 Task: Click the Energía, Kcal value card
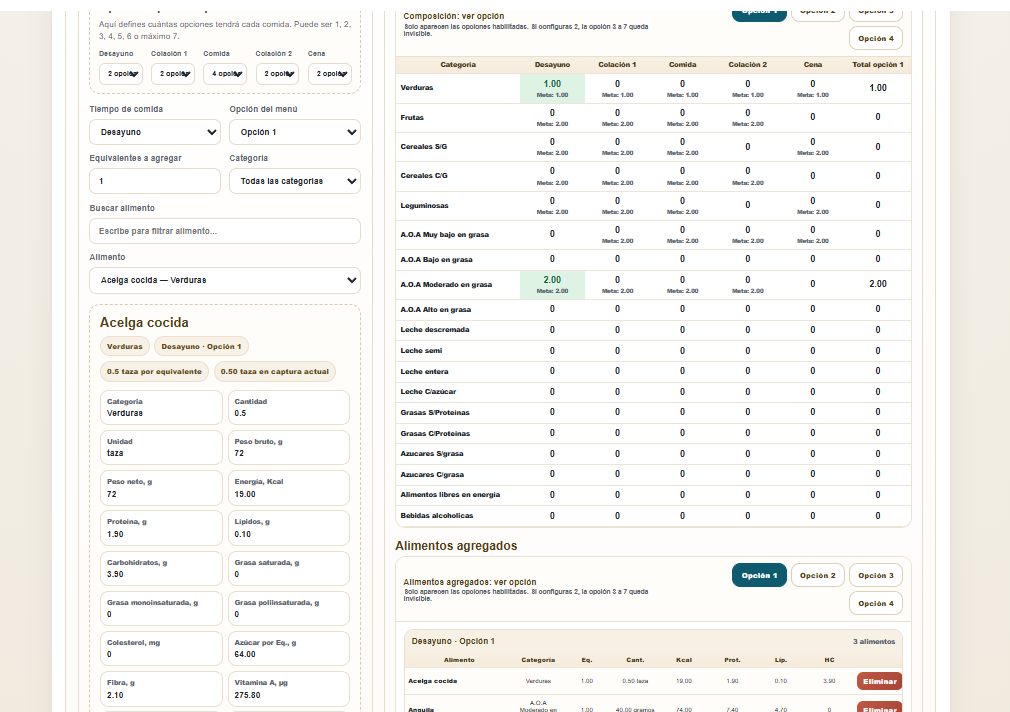tap(289, 488)
